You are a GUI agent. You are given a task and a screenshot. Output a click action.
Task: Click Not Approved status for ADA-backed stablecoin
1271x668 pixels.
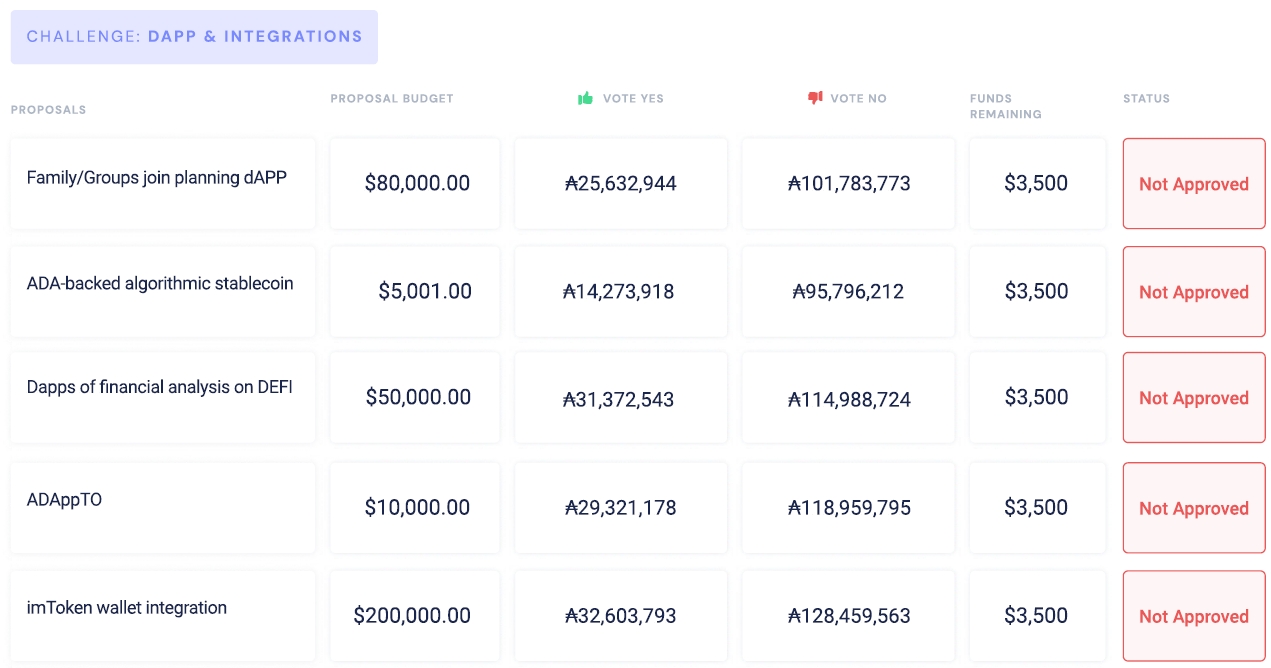(1194, 292)
